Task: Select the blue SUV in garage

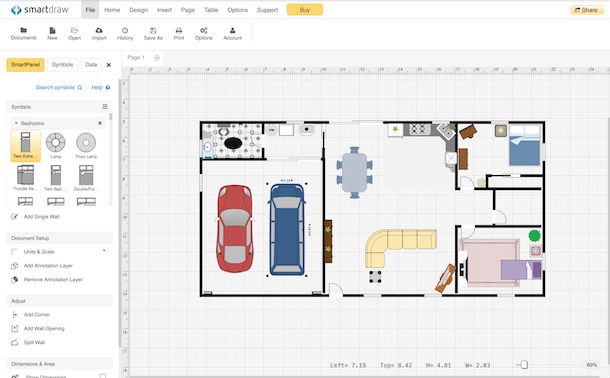Action: [x=287, y=229]
